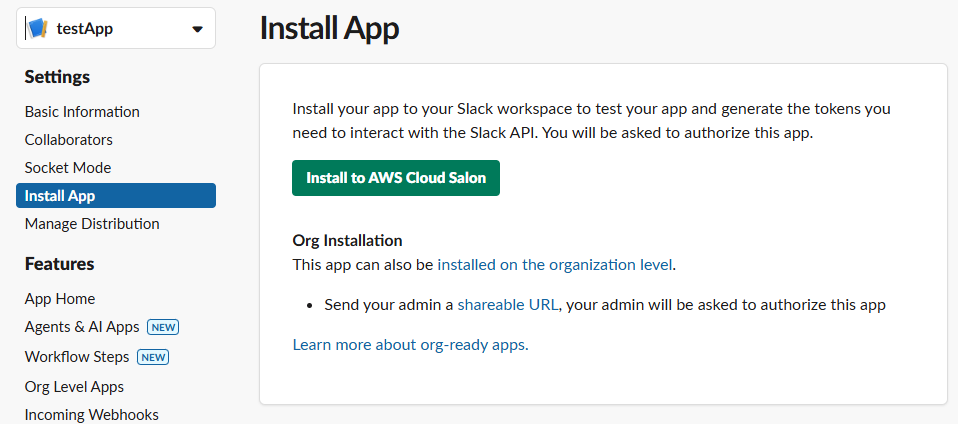Click Install to AWS Cloud Salon button

(396, 178)
